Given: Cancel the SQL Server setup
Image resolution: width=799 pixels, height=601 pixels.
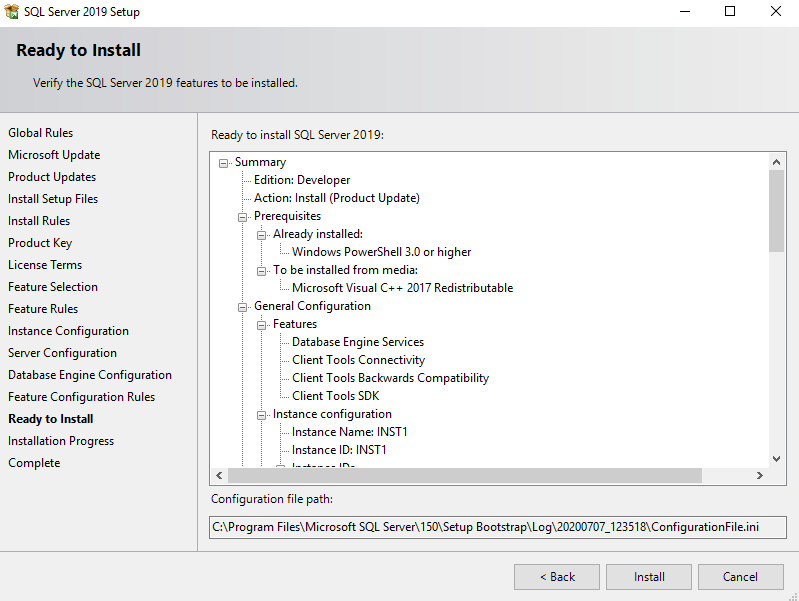Looking at the screenshot, I should click(740, 577).
